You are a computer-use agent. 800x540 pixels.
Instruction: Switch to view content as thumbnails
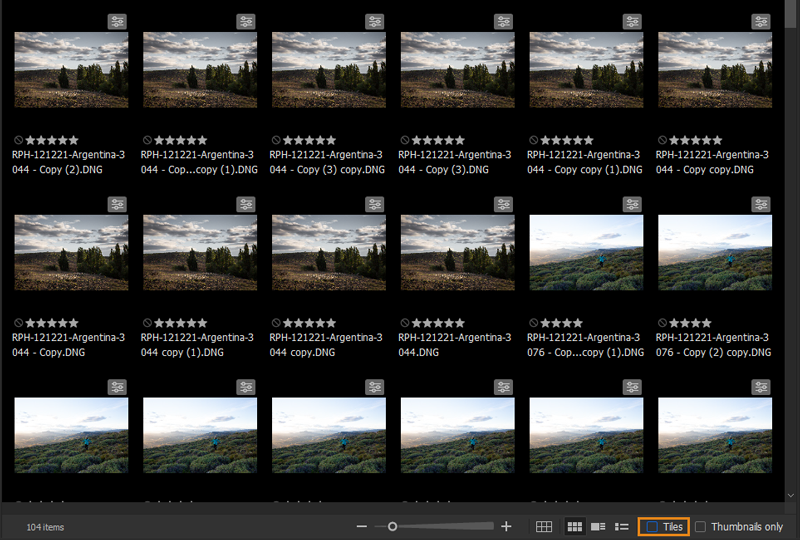[574, 527]
